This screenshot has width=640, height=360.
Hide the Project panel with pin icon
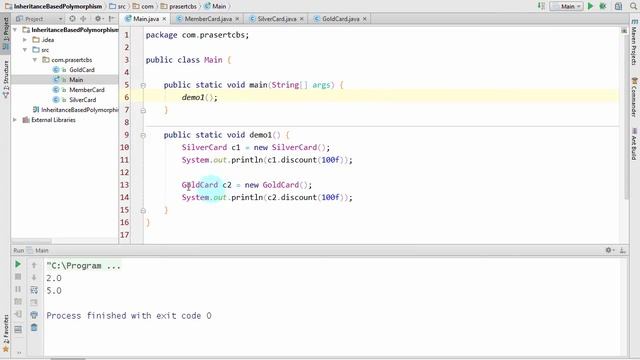click(x=111, y=19)
